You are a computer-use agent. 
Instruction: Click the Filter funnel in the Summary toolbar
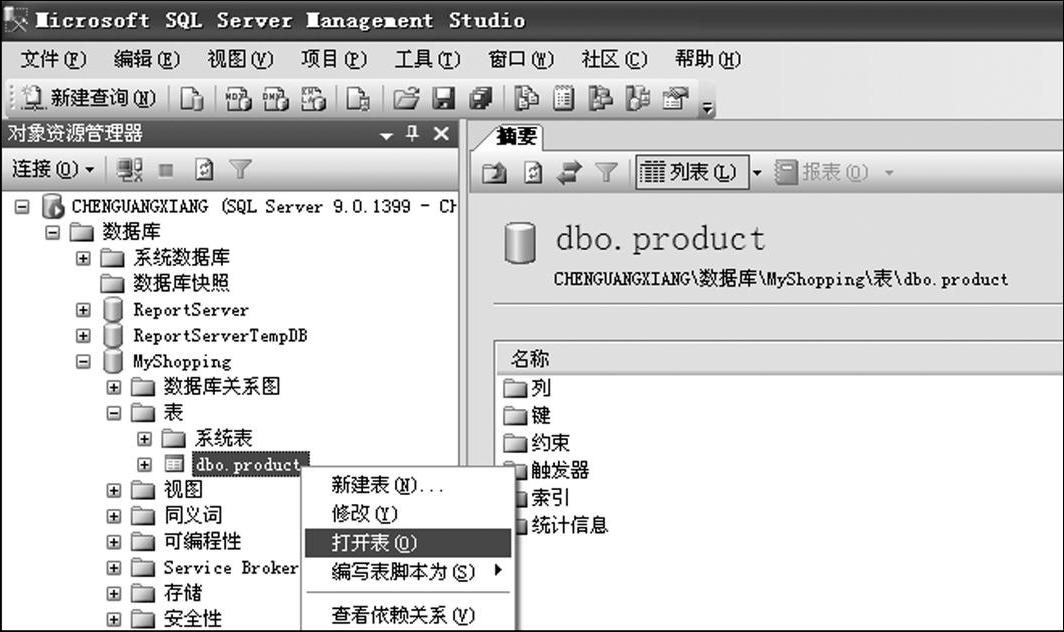(607, 173)
